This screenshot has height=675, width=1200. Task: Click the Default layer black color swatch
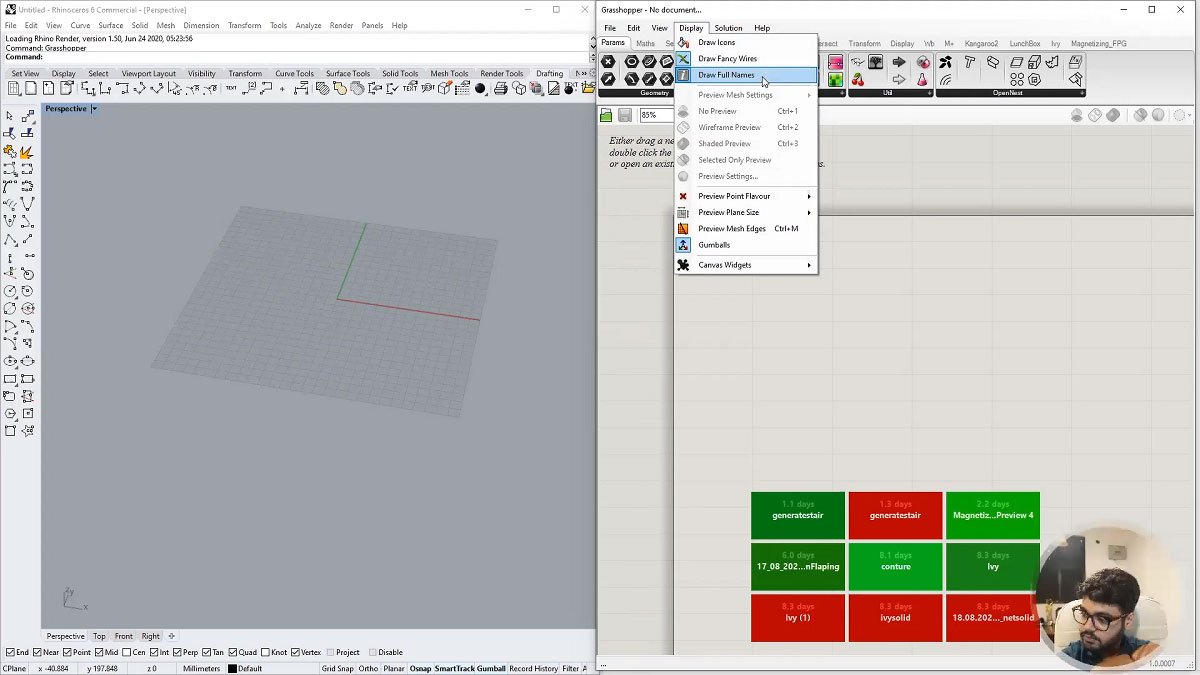[232, 668]
